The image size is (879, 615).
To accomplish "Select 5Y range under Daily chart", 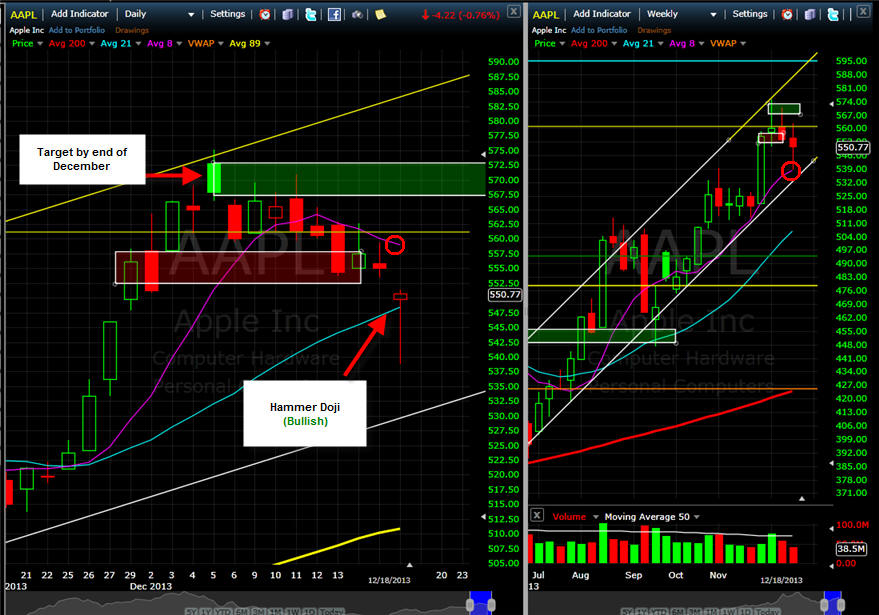I will point(191,611).
